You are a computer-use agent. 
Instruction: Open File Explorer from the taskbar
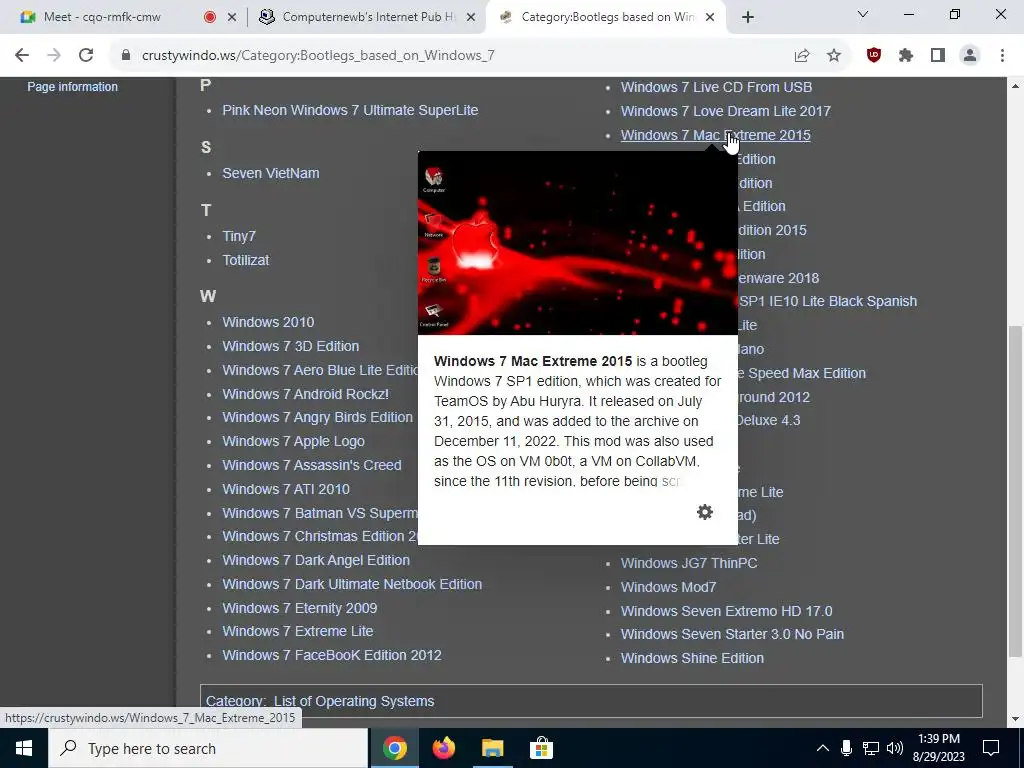pyautogui.click(x=493, y=748)
